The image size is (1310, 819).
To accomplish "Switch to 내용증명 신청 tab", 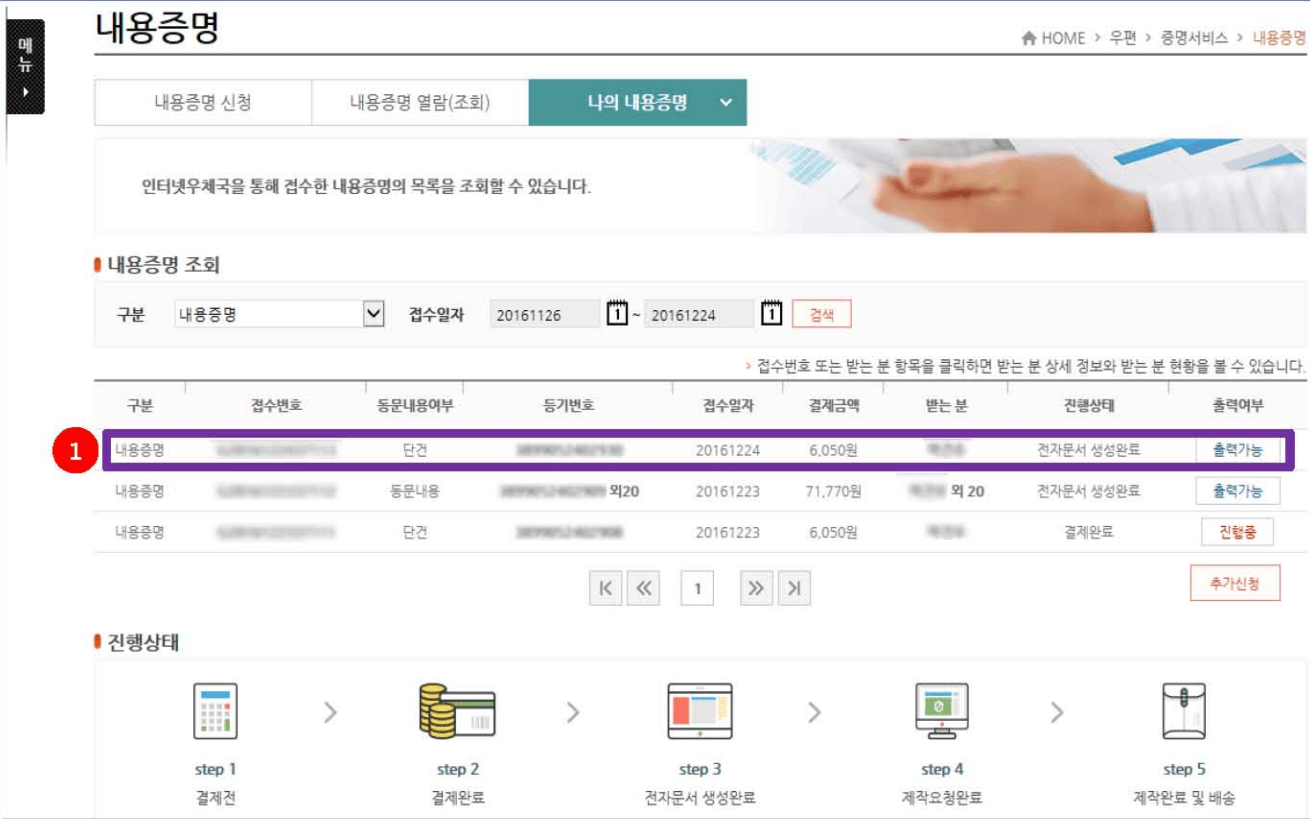I will (203, 102).
